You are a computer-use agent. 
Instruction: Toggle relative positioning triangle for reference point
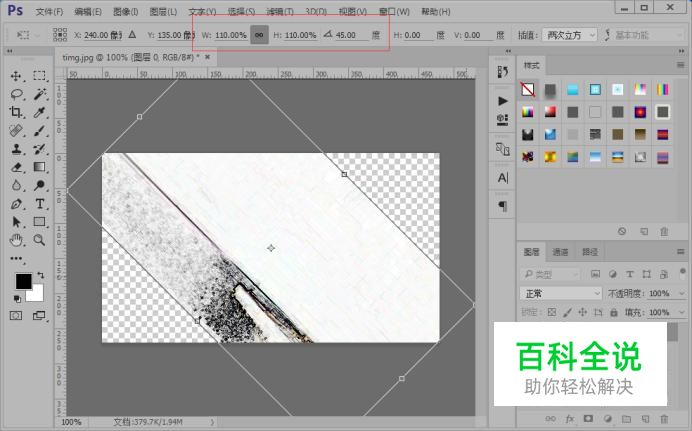132,34
